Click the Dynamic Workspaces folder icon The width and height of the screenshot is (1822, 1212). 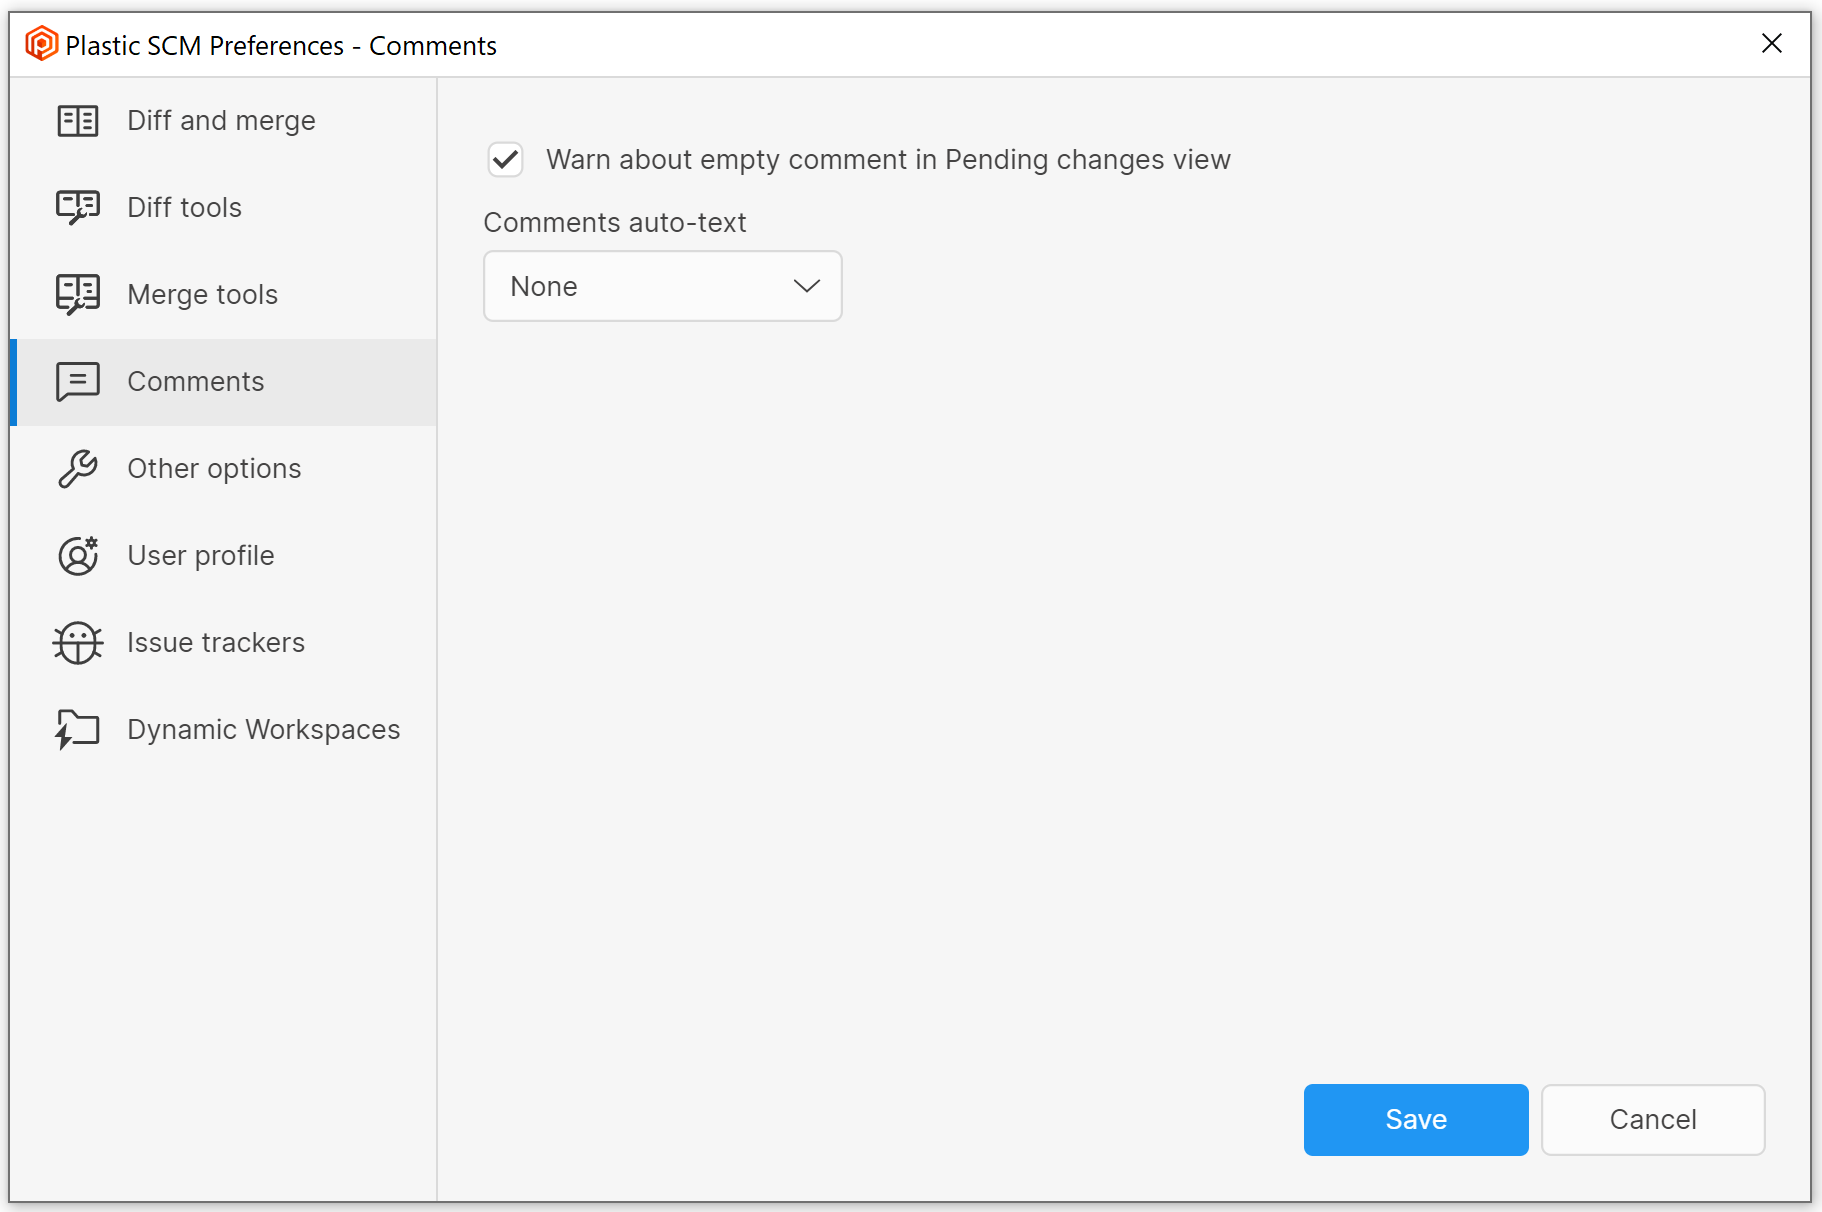click(77, 729)
